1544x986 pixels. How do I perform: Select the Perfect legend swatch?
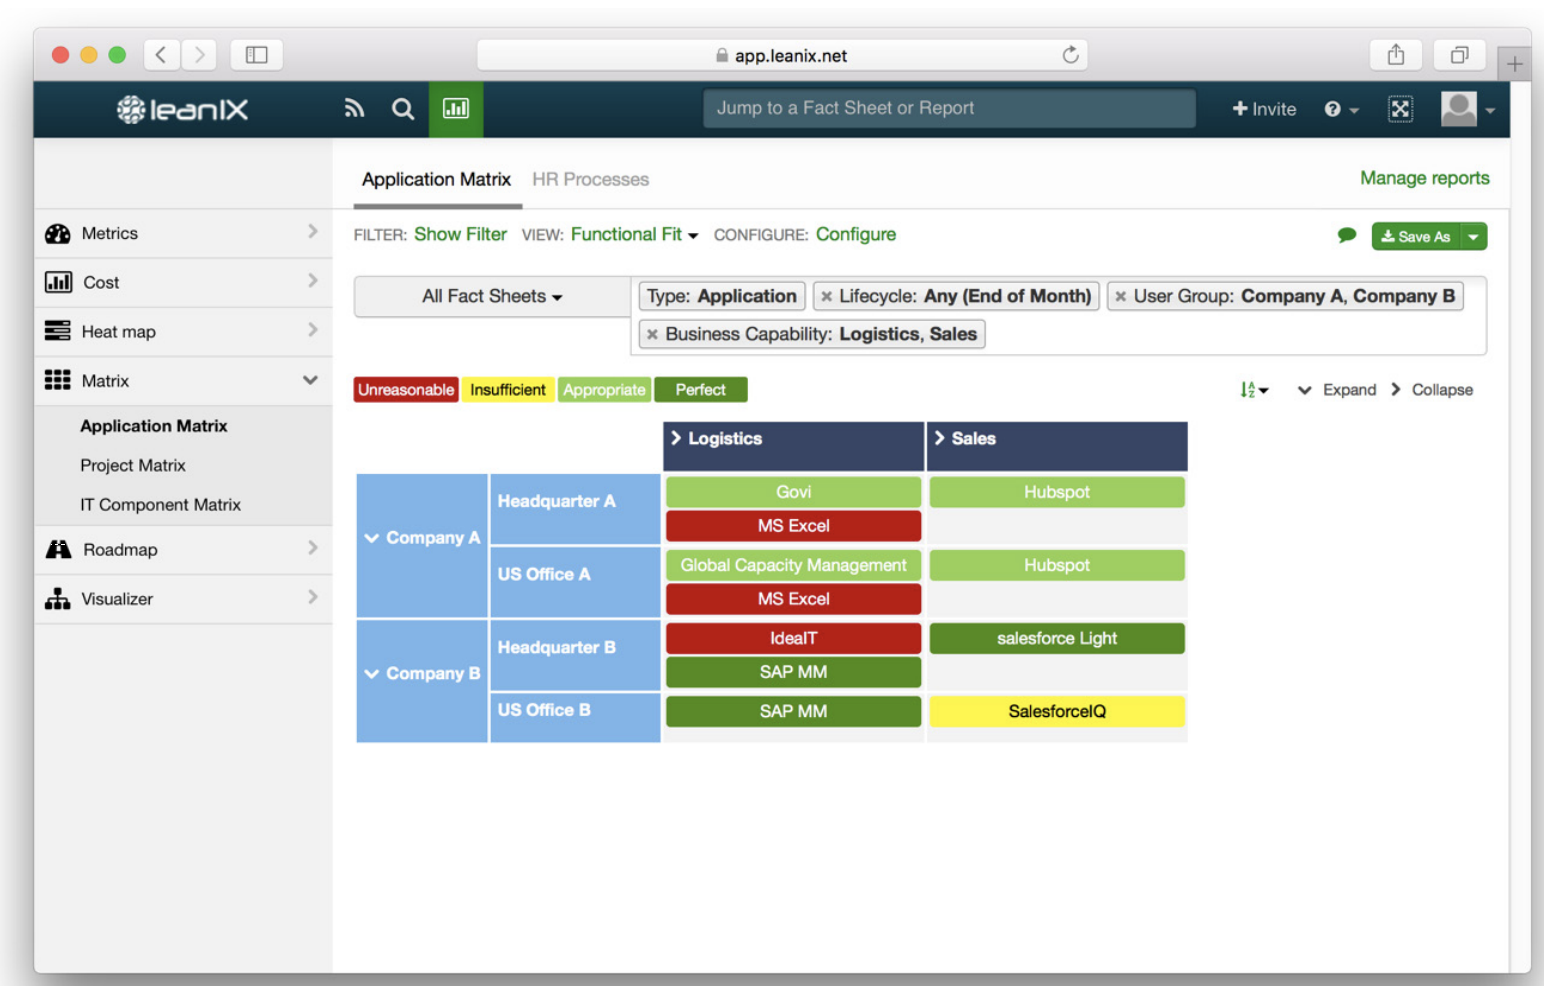tap(700, 389)
